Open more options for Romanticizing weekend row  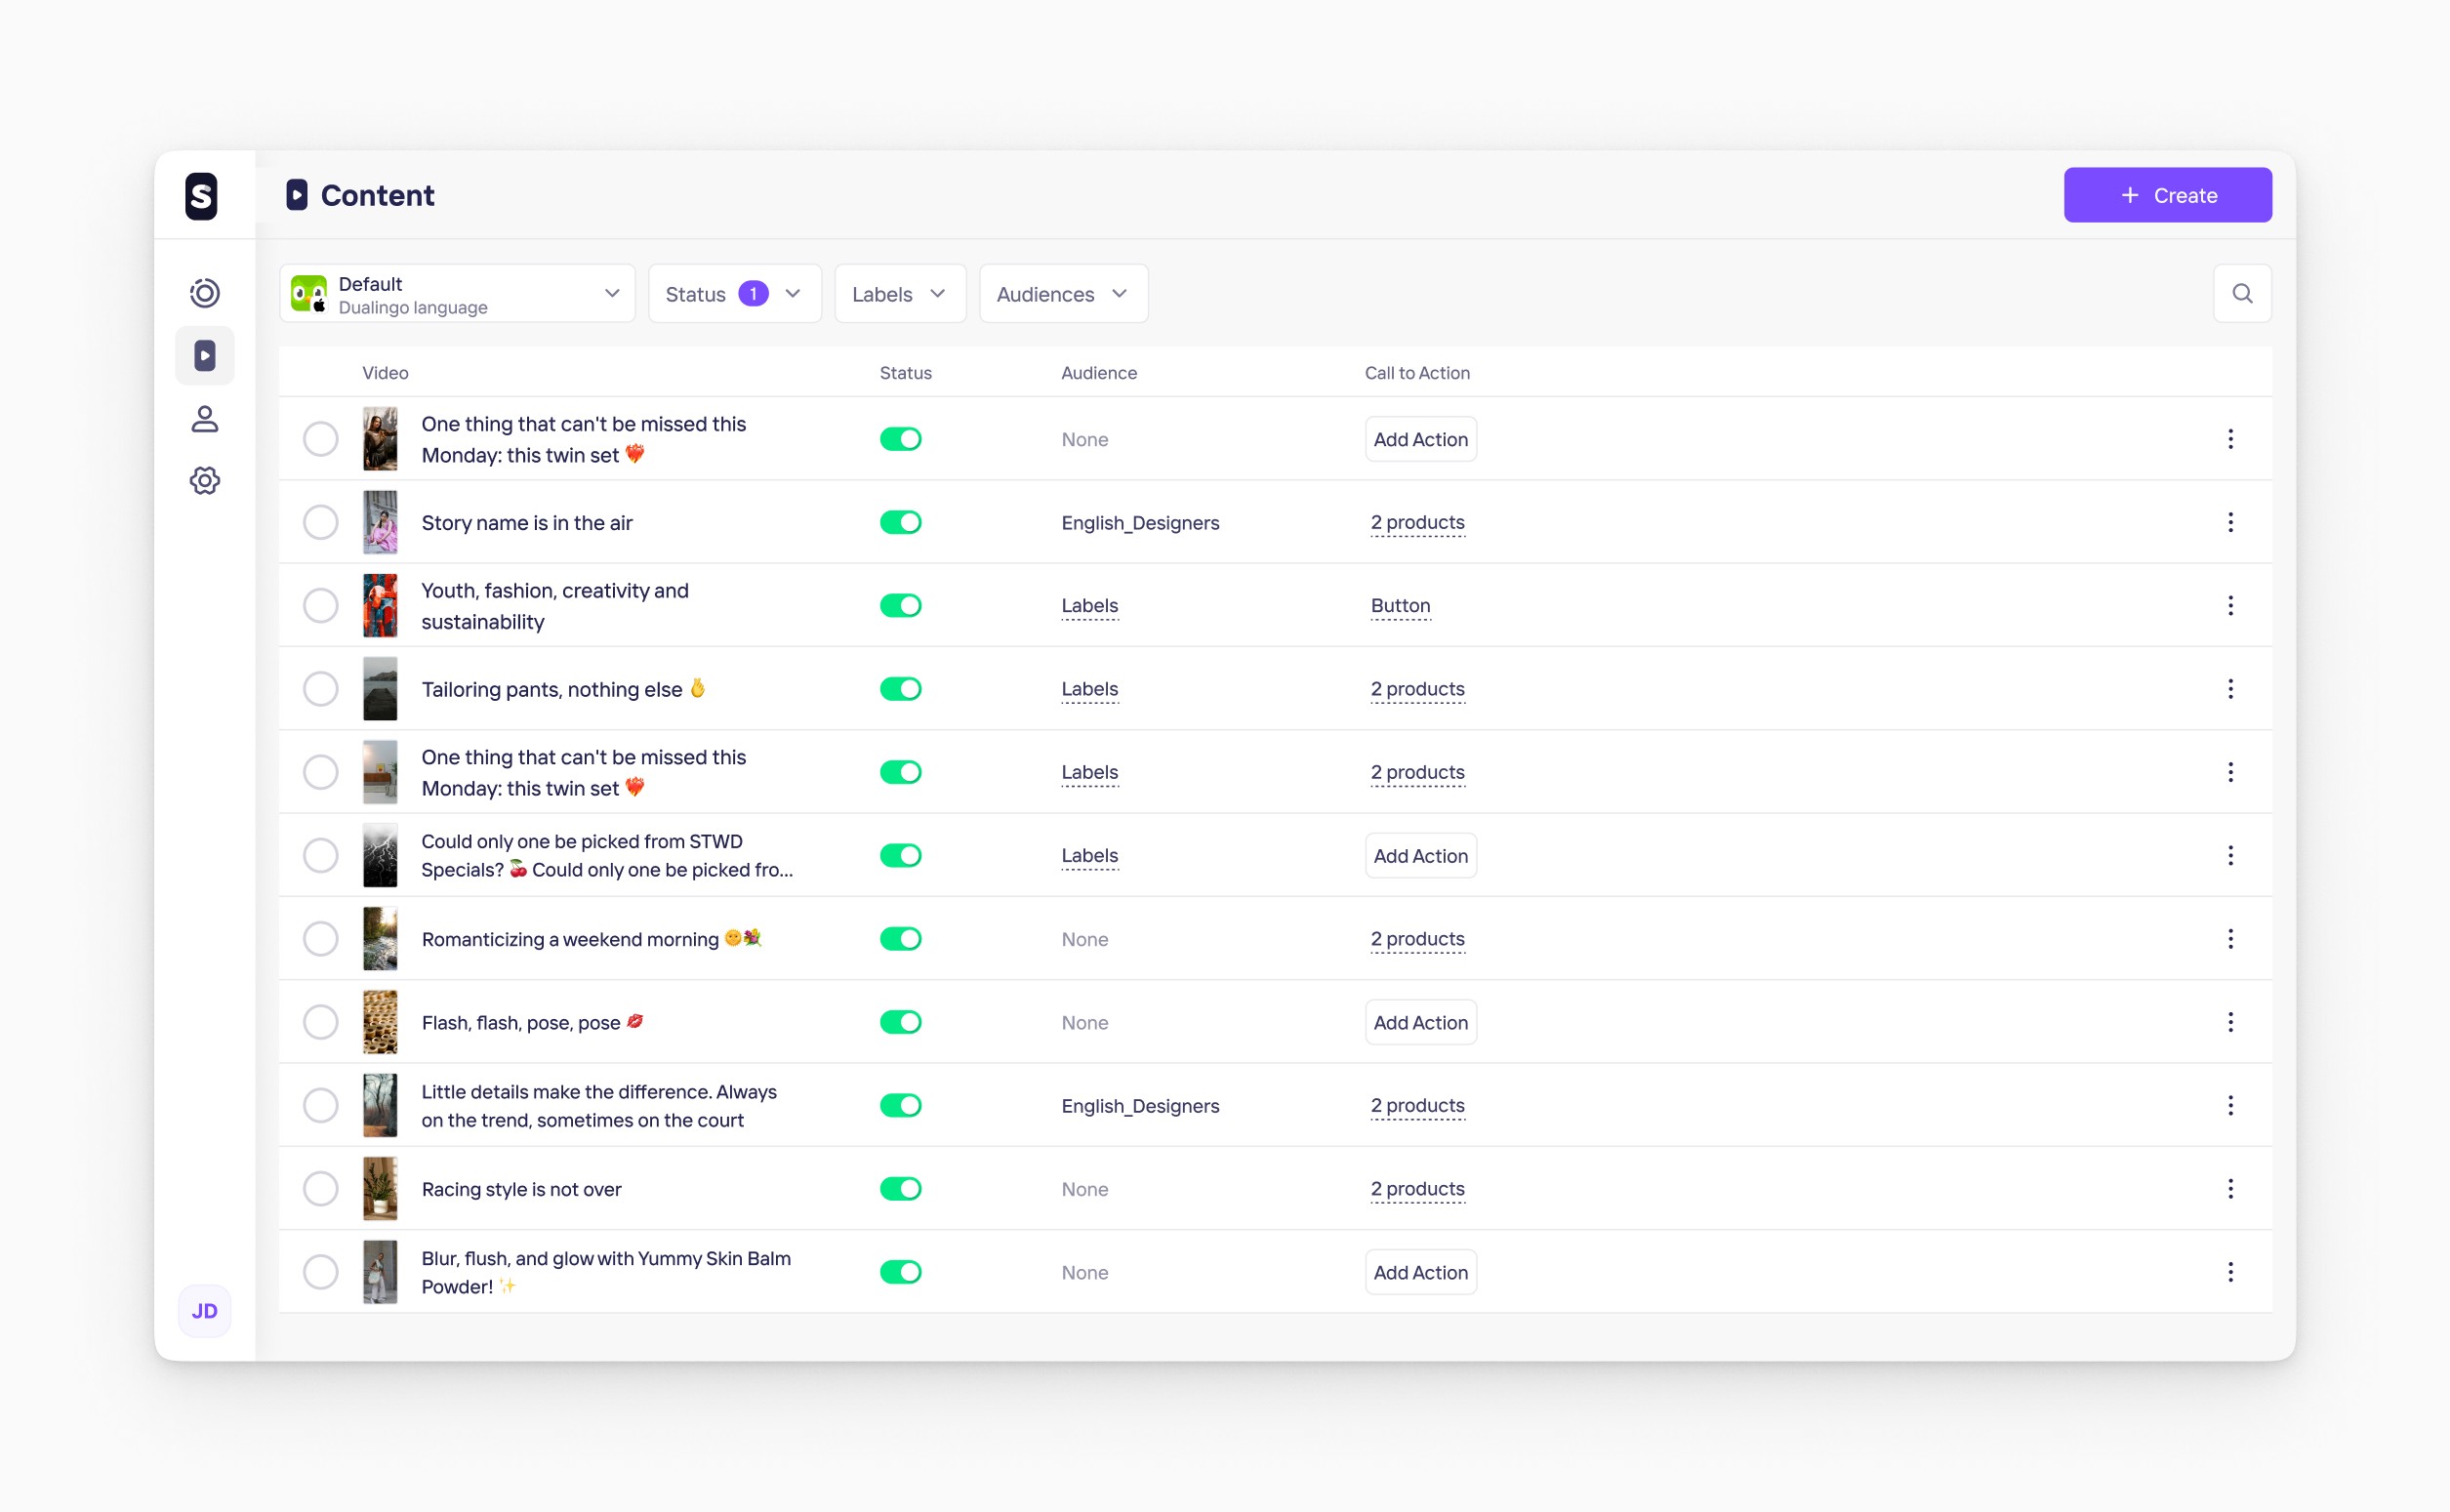tap(2230, 938)
